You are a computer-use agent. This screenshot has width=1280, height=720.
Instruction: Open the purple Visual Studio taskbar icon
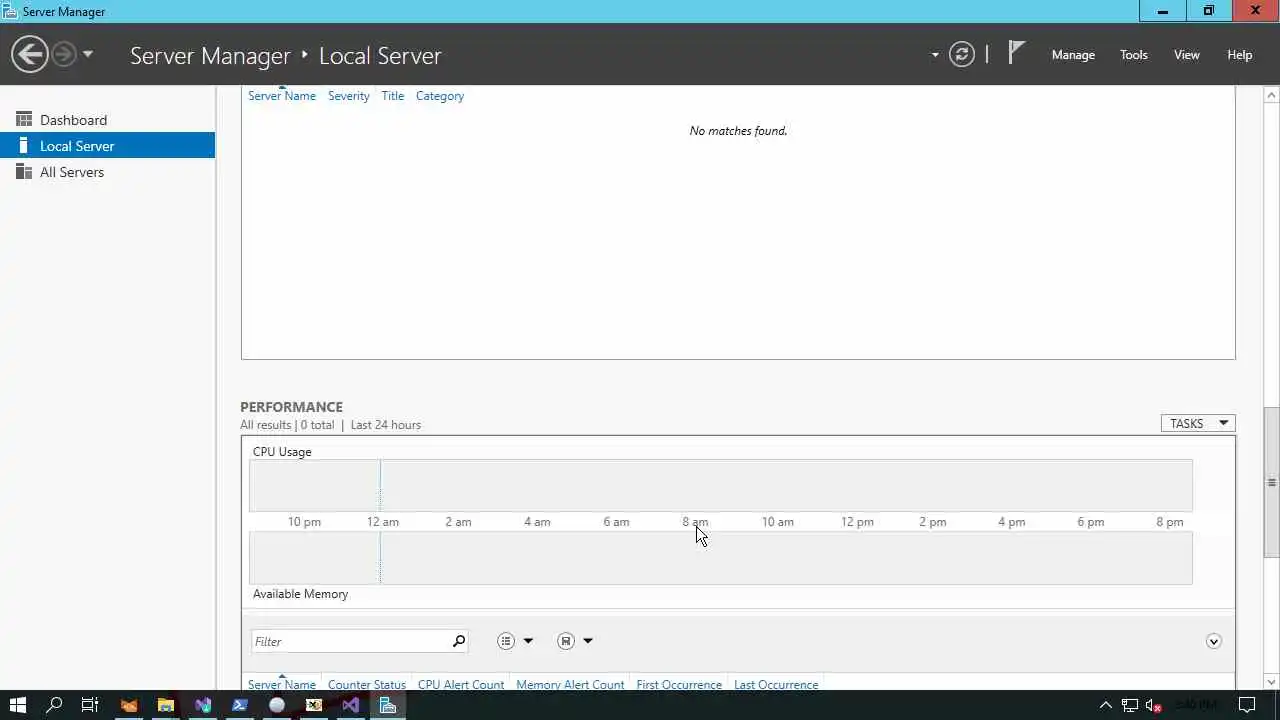[351, 705]
